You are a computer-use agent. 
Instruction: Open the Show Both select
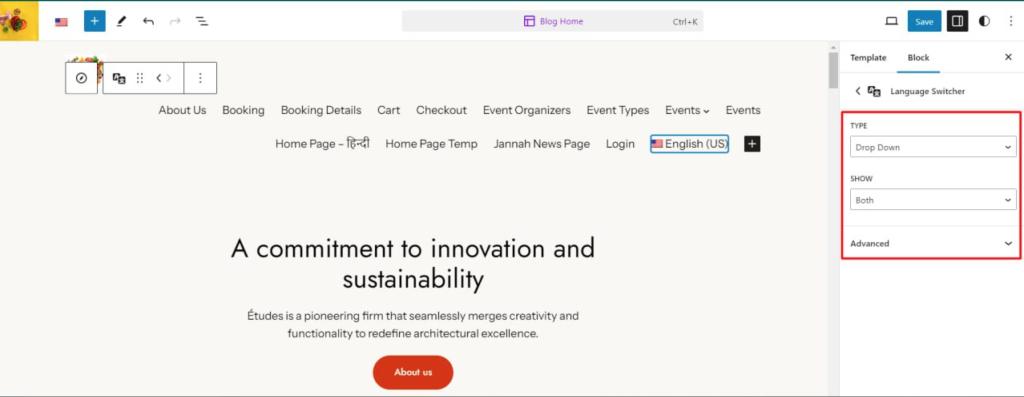933,200
